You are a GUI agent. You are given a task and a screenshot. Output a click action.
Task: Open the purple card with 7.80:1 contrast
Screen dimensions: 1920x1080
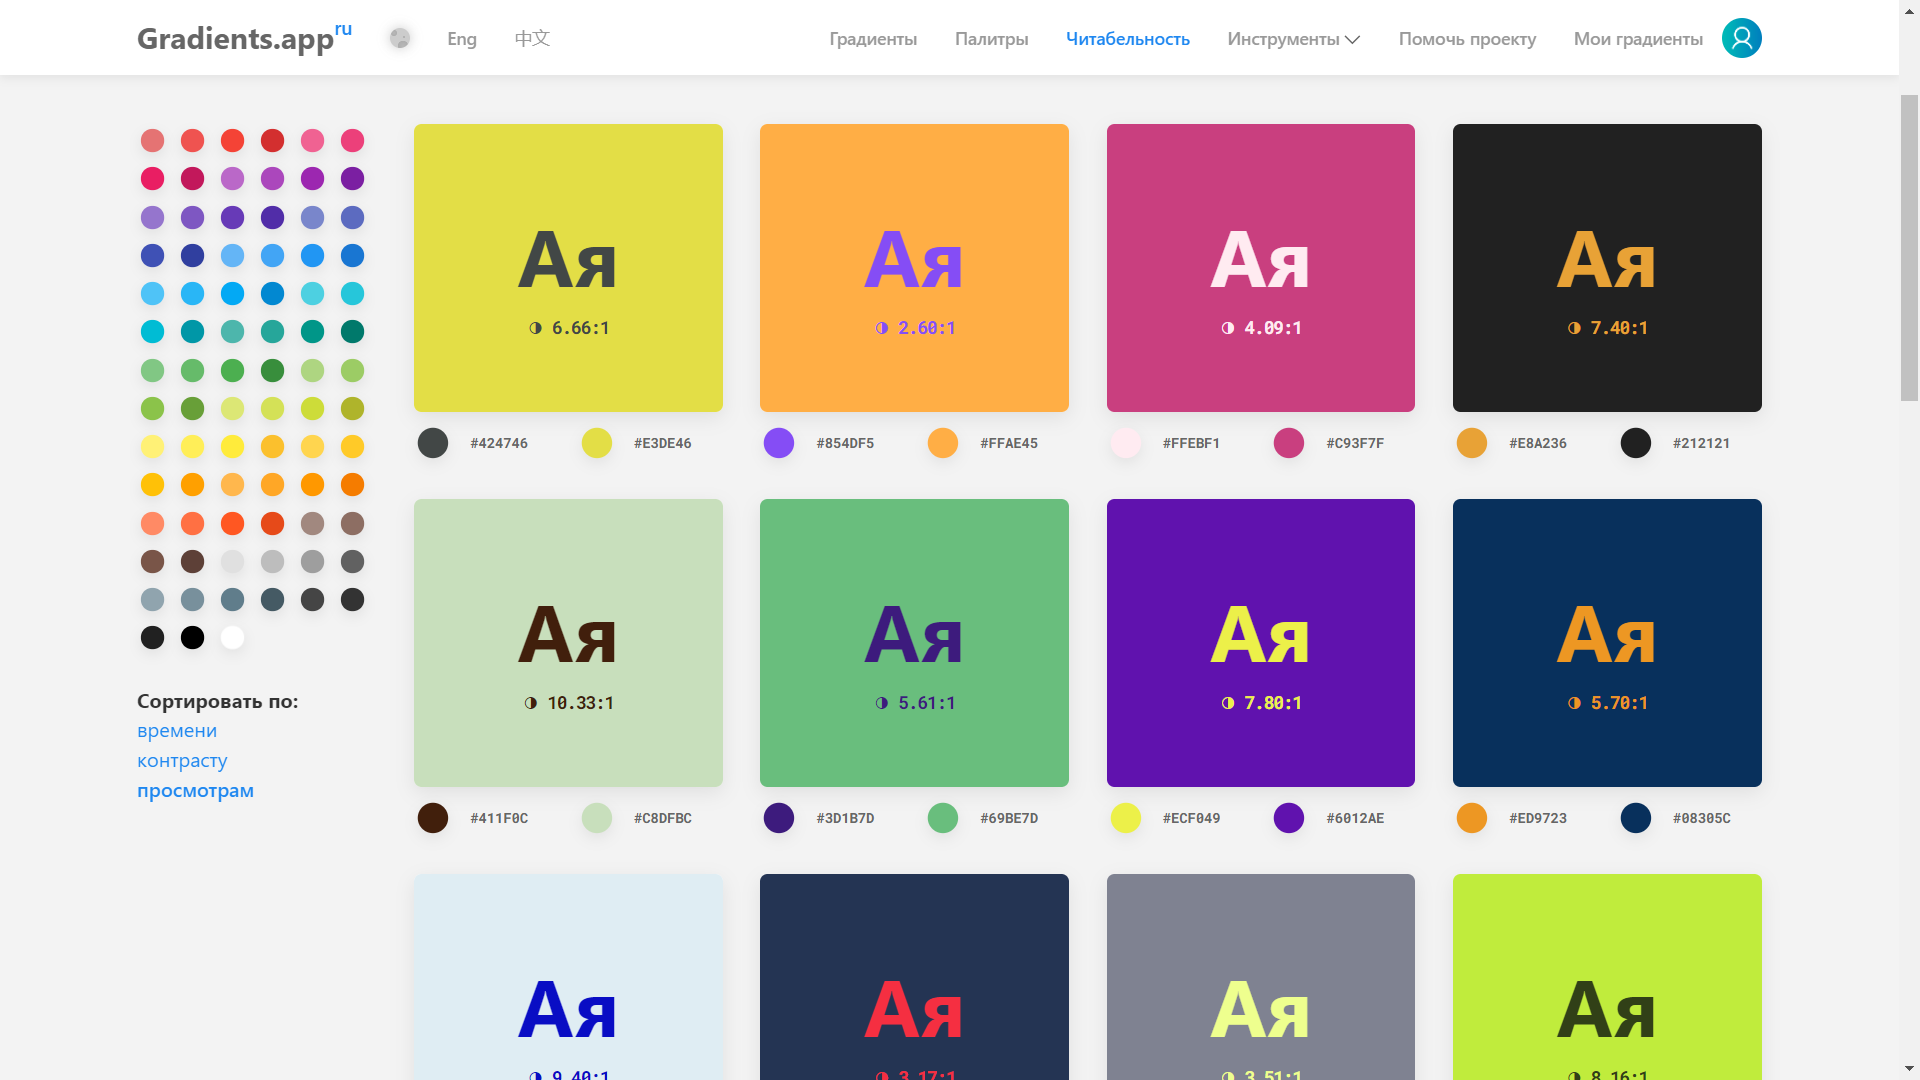pos(1260,642)
